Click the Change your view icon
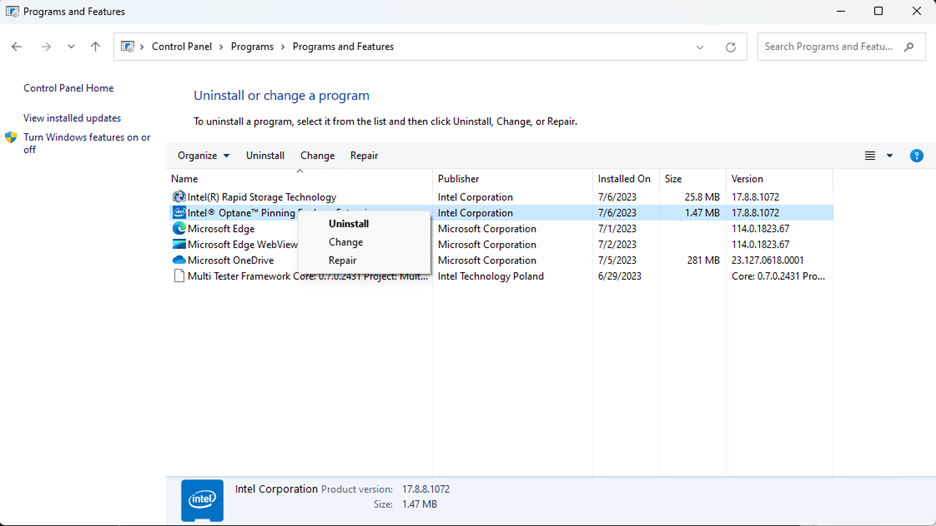This screenshot has height=526, width=936. [x=870, y=156]
